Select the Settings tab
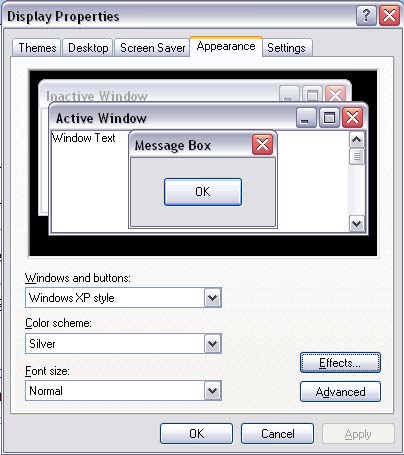Image resolution: width=404 pixels, height=455 pixels. point(286,48)
